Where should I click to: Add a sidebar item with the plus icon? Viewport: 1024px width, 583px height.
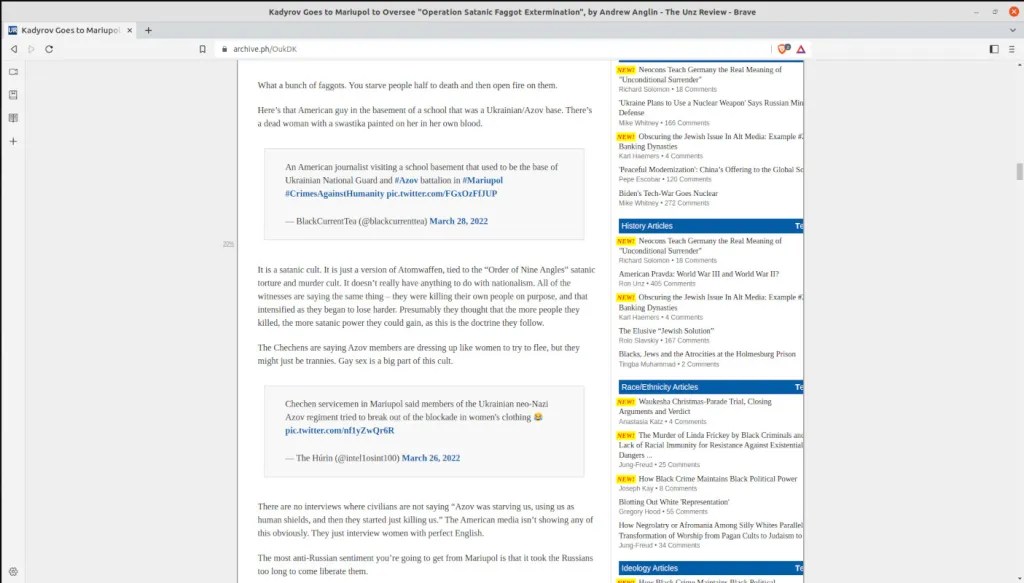click(13, 141)
